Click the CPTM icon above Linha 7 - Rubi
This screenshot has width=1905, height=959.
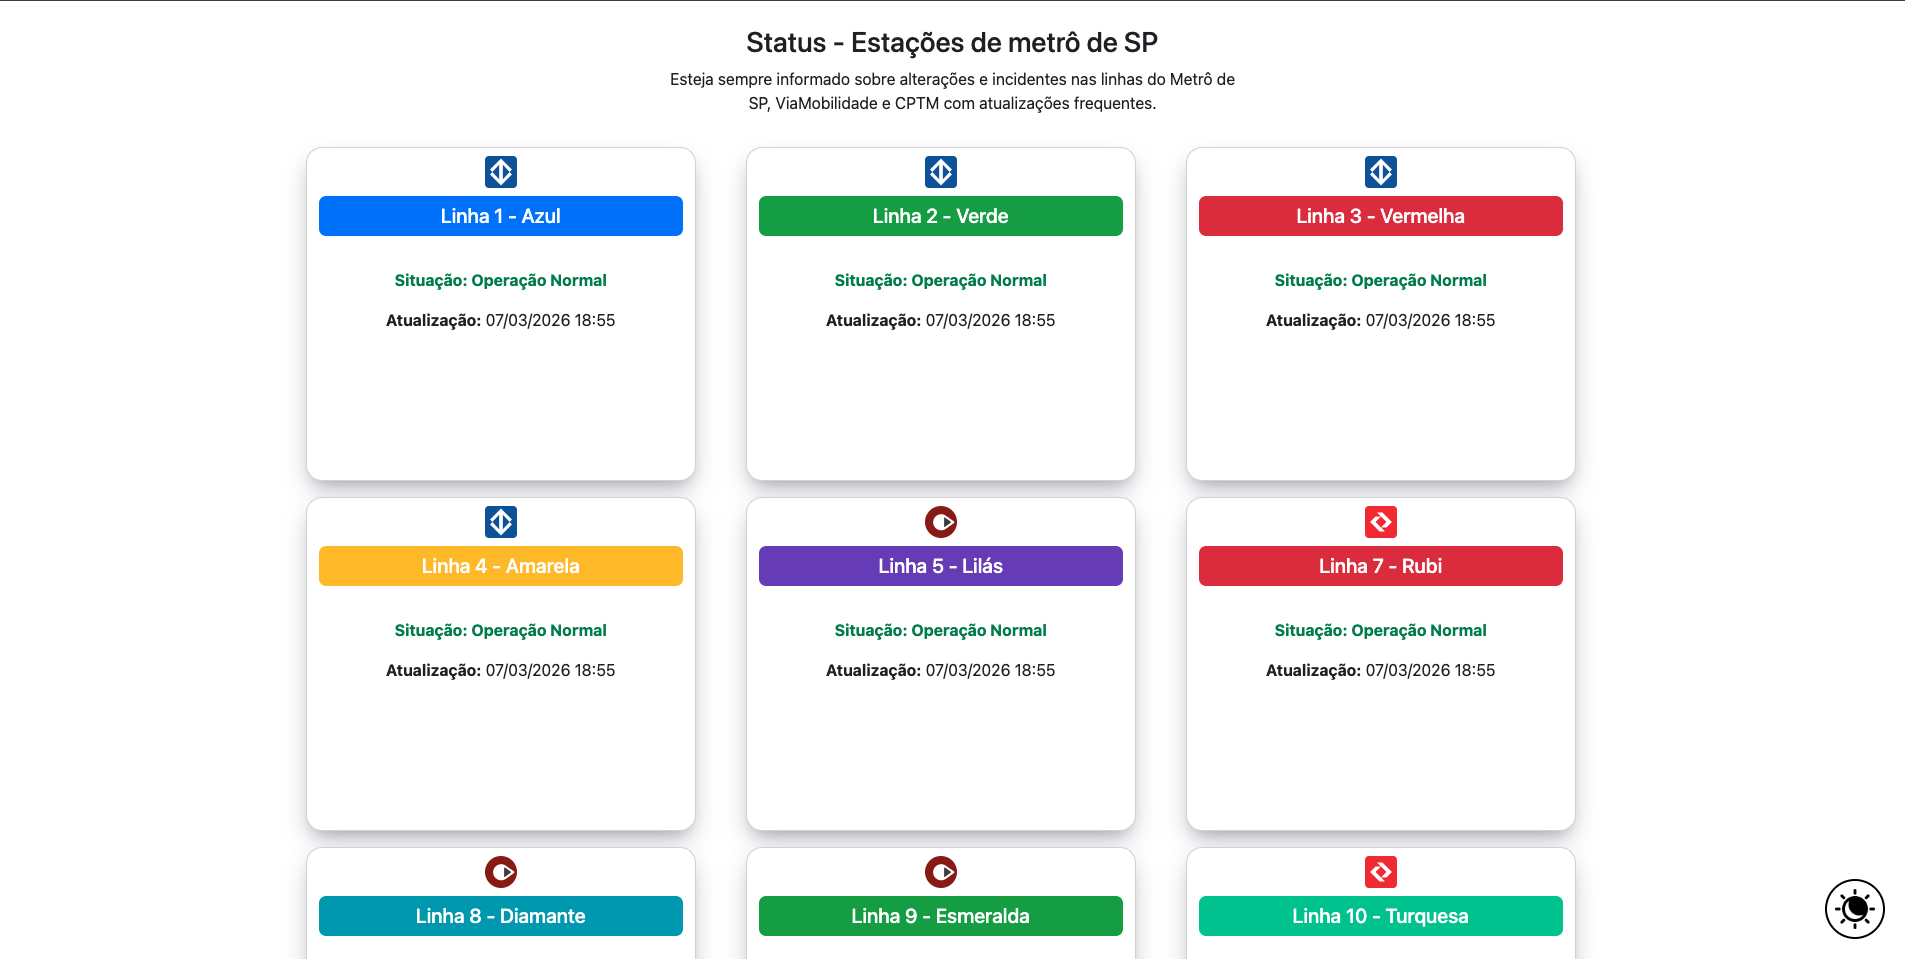[1380, 521]
